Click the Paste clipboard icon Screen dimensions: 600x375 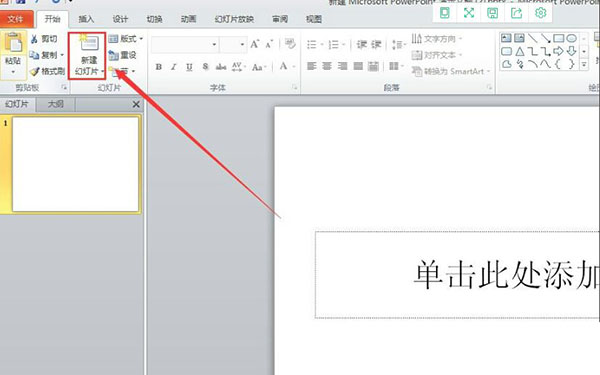13,43
